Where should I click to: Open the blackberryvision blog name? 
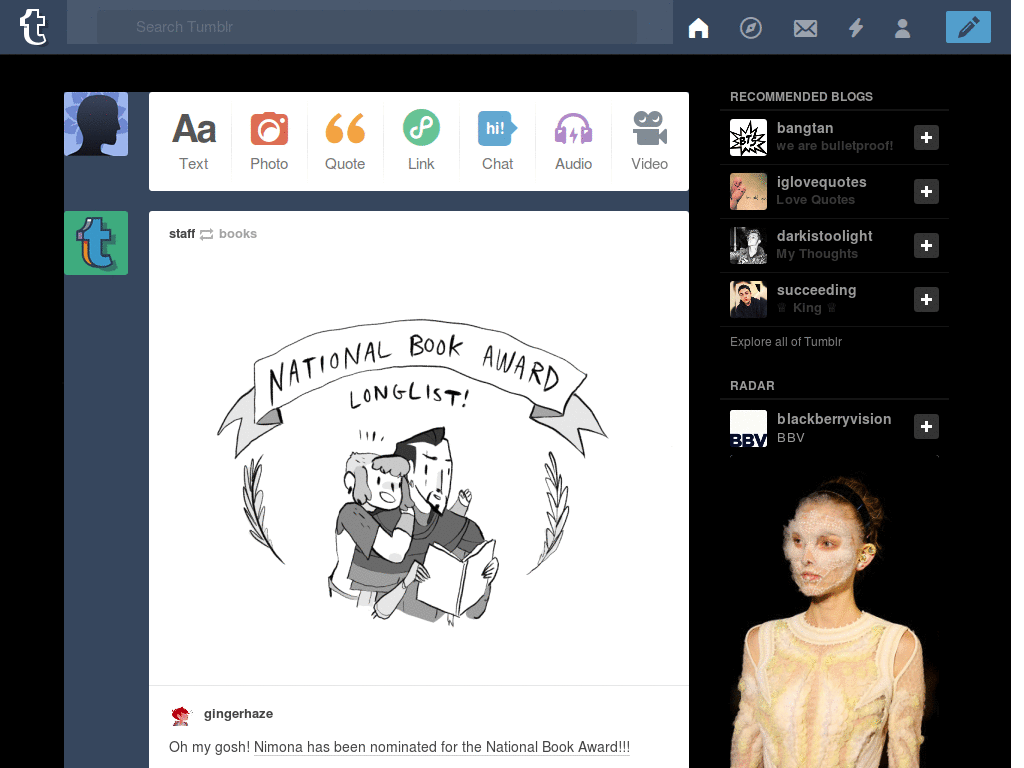[834, 419]
